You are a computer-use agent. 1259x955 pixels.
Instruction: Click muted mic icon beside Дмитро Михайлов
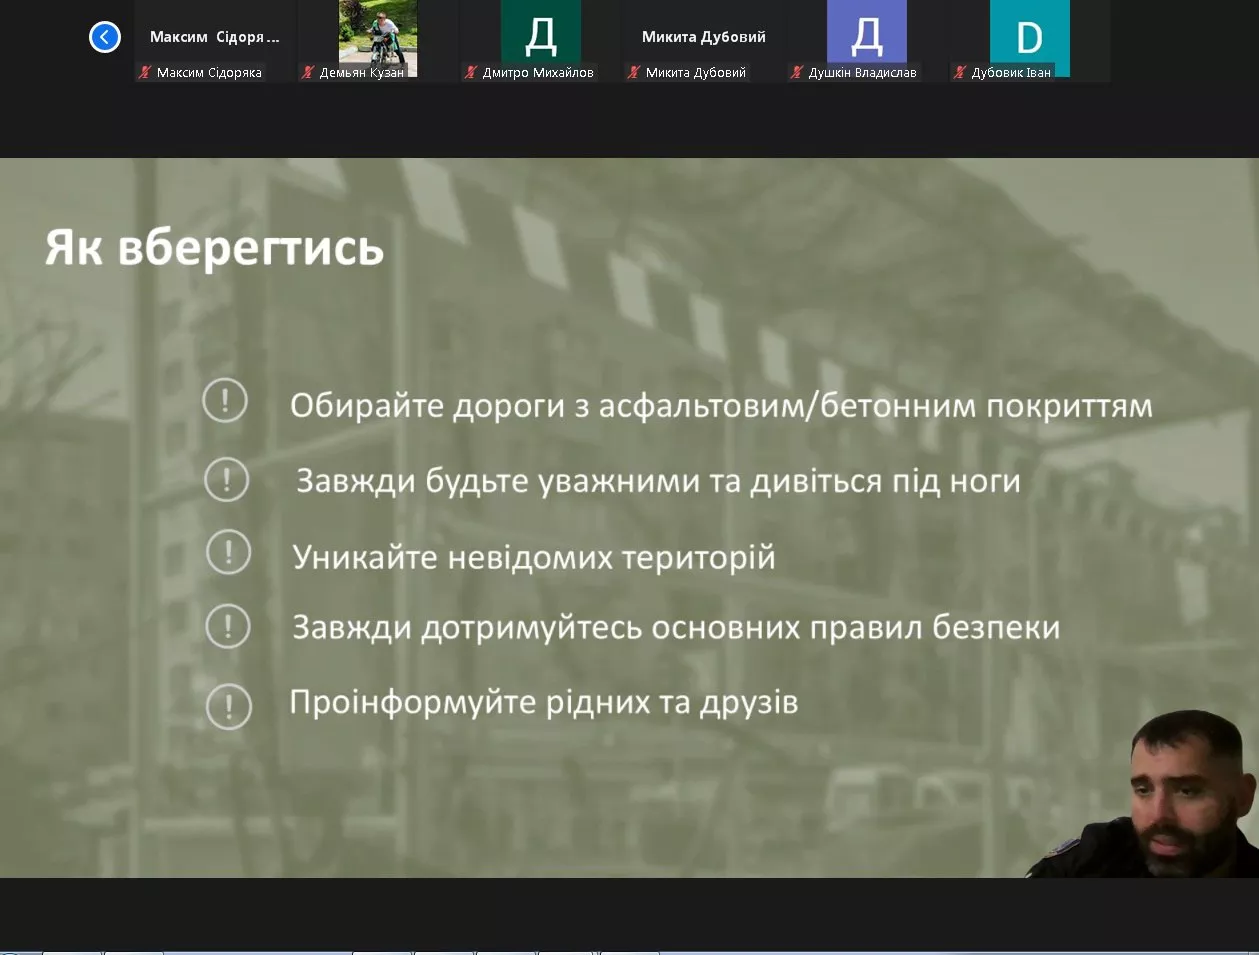(471, 72)
